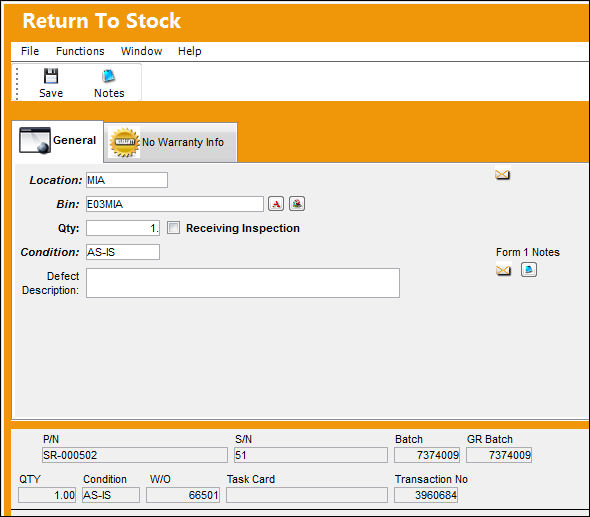This screenshot has width=590, height=517.
Task: Click the Defect Description text box
Action: [243, 283]
